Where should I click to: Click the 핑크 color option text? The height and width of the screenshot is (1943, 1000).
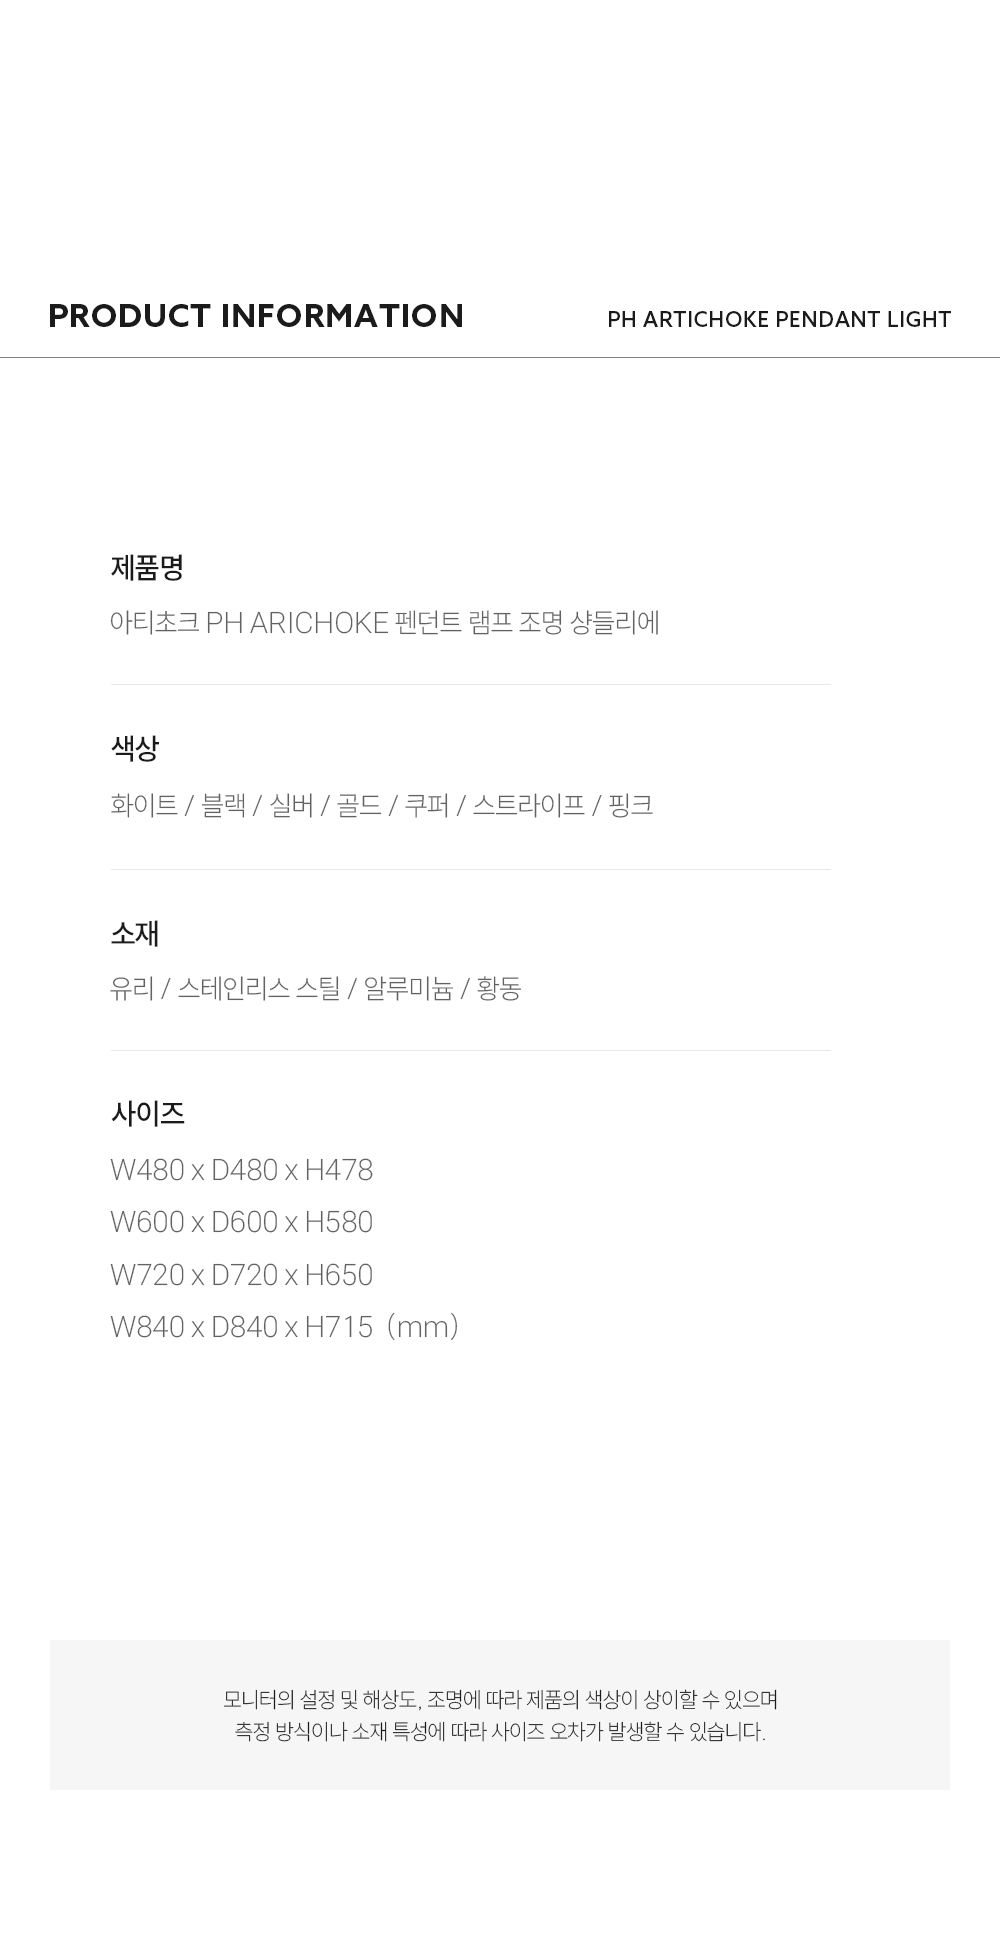pyautogui.click(x=630, y=805)
